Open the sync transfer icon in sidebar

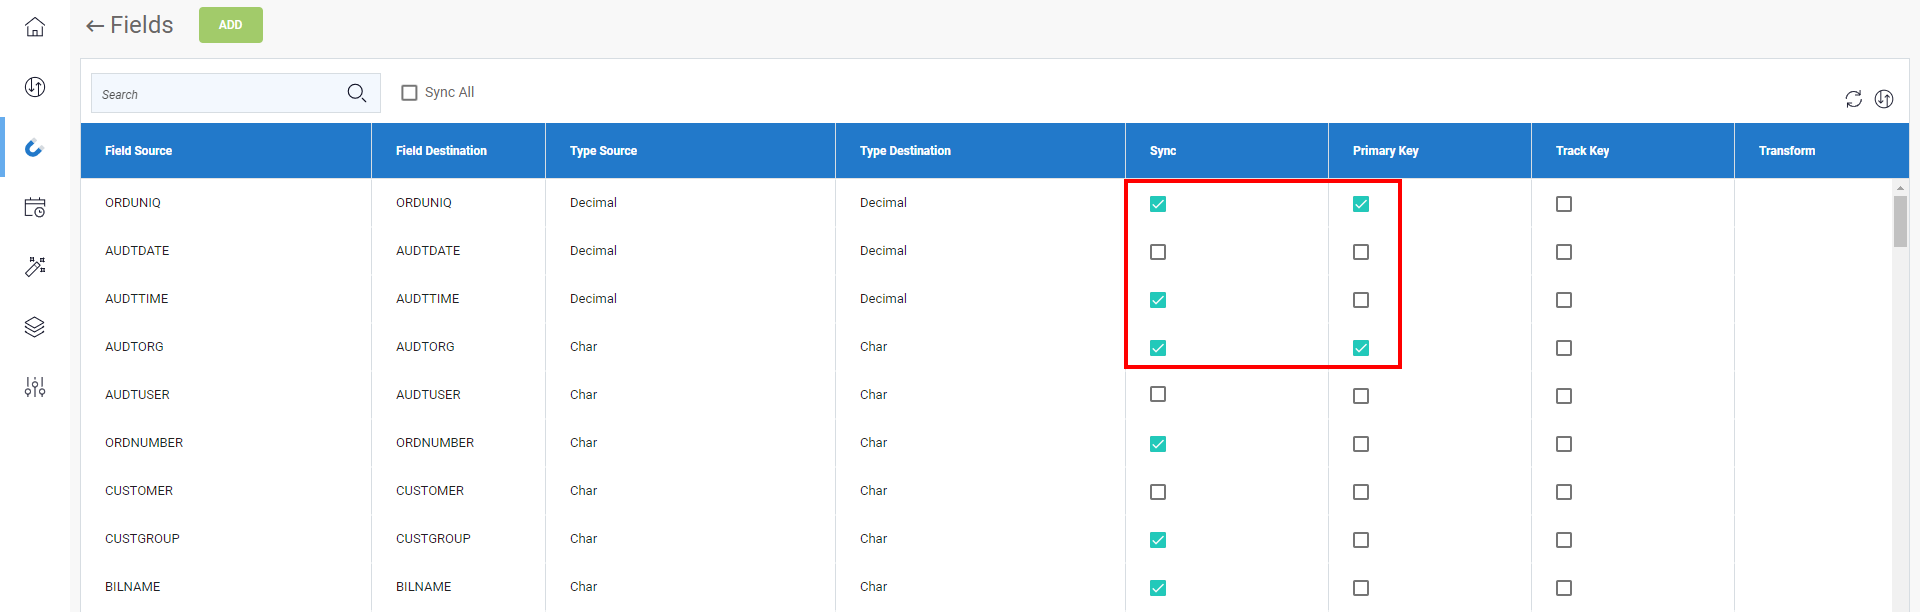[x=35, y=87]
